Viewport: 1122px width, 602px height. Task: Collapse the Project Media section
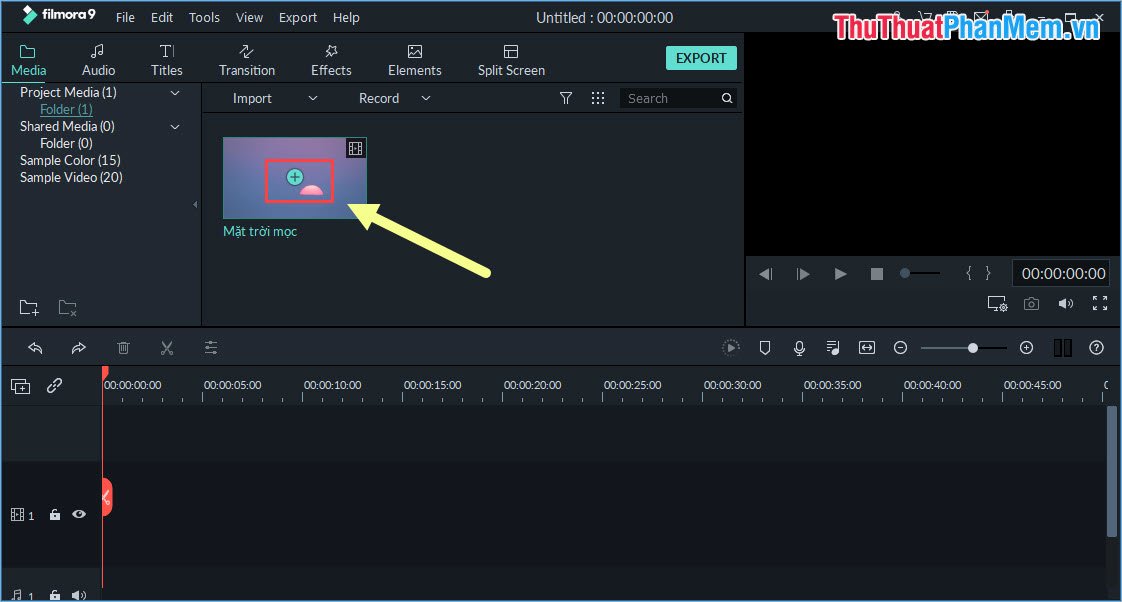175,92
